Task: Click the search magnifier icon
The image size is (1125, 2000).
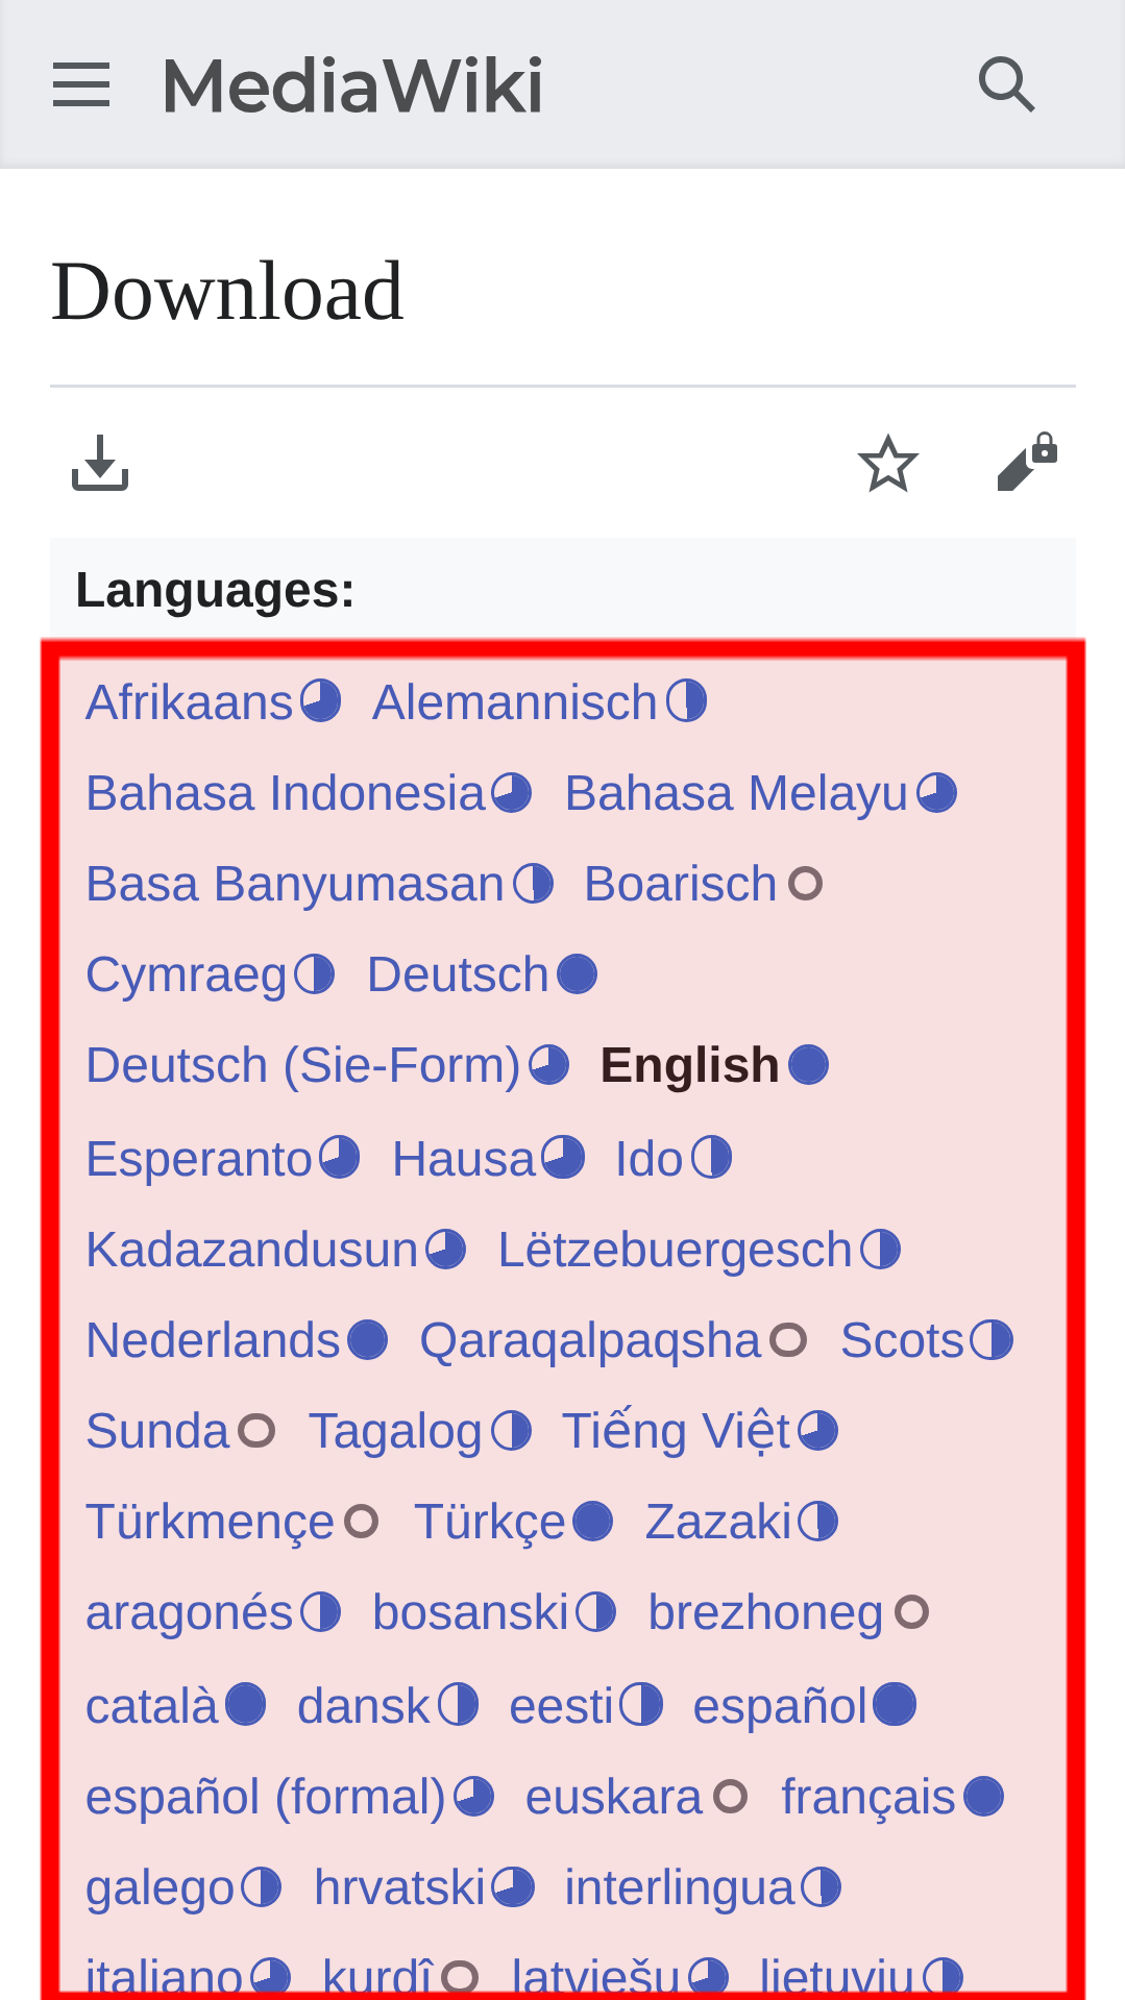Action: 1006,84
